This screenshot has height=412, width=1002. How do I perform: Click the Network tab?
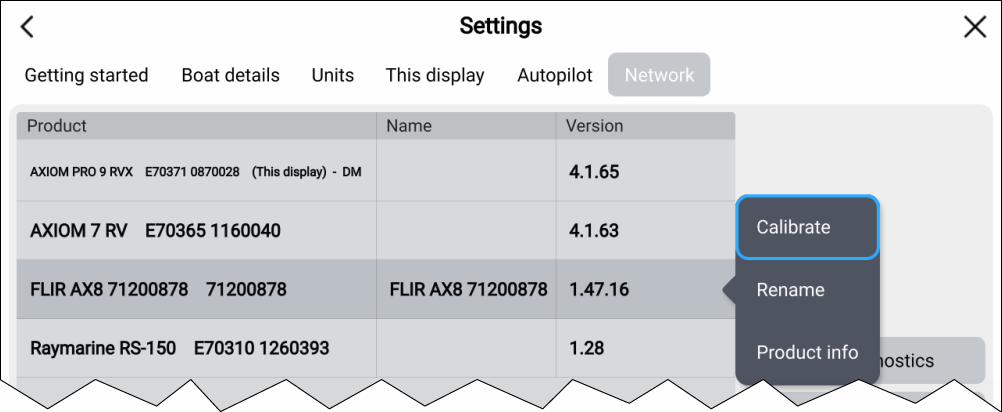pyautogui.click(x=659, y=75)
